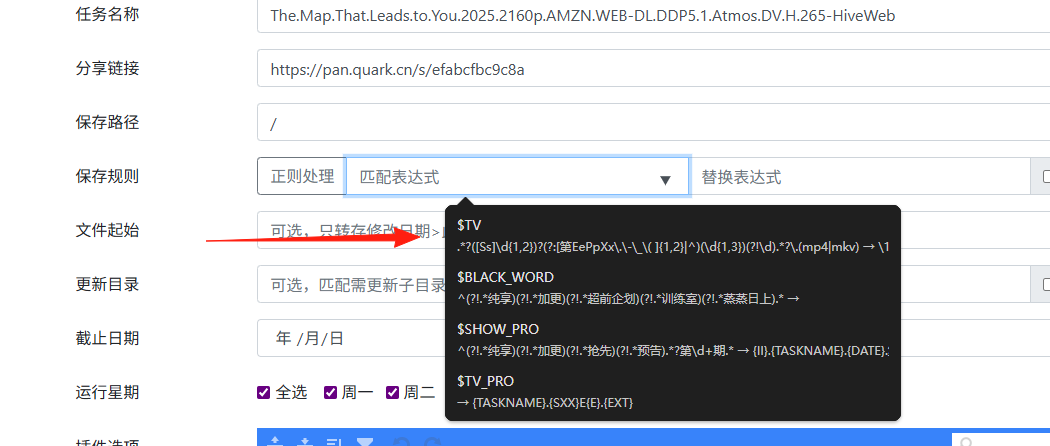The width and height of the screenshot is (1050, 446).
Task: Click the 截止日期 label
Action: [x=107, y=338]
